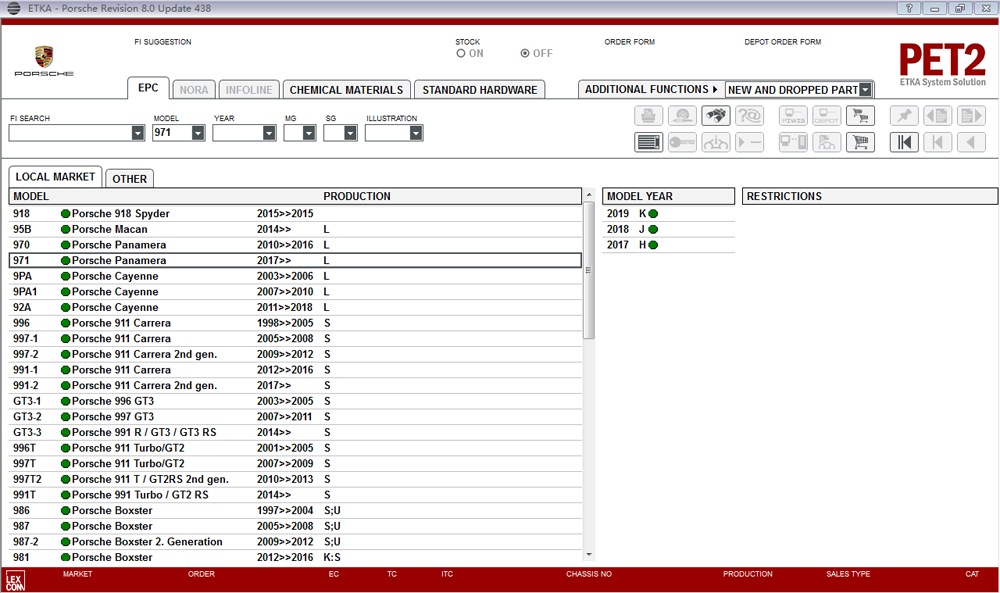1000x593 pixels.
Task: Click the DEPOT toolbar icon
Action: click(x=827, y=116)
